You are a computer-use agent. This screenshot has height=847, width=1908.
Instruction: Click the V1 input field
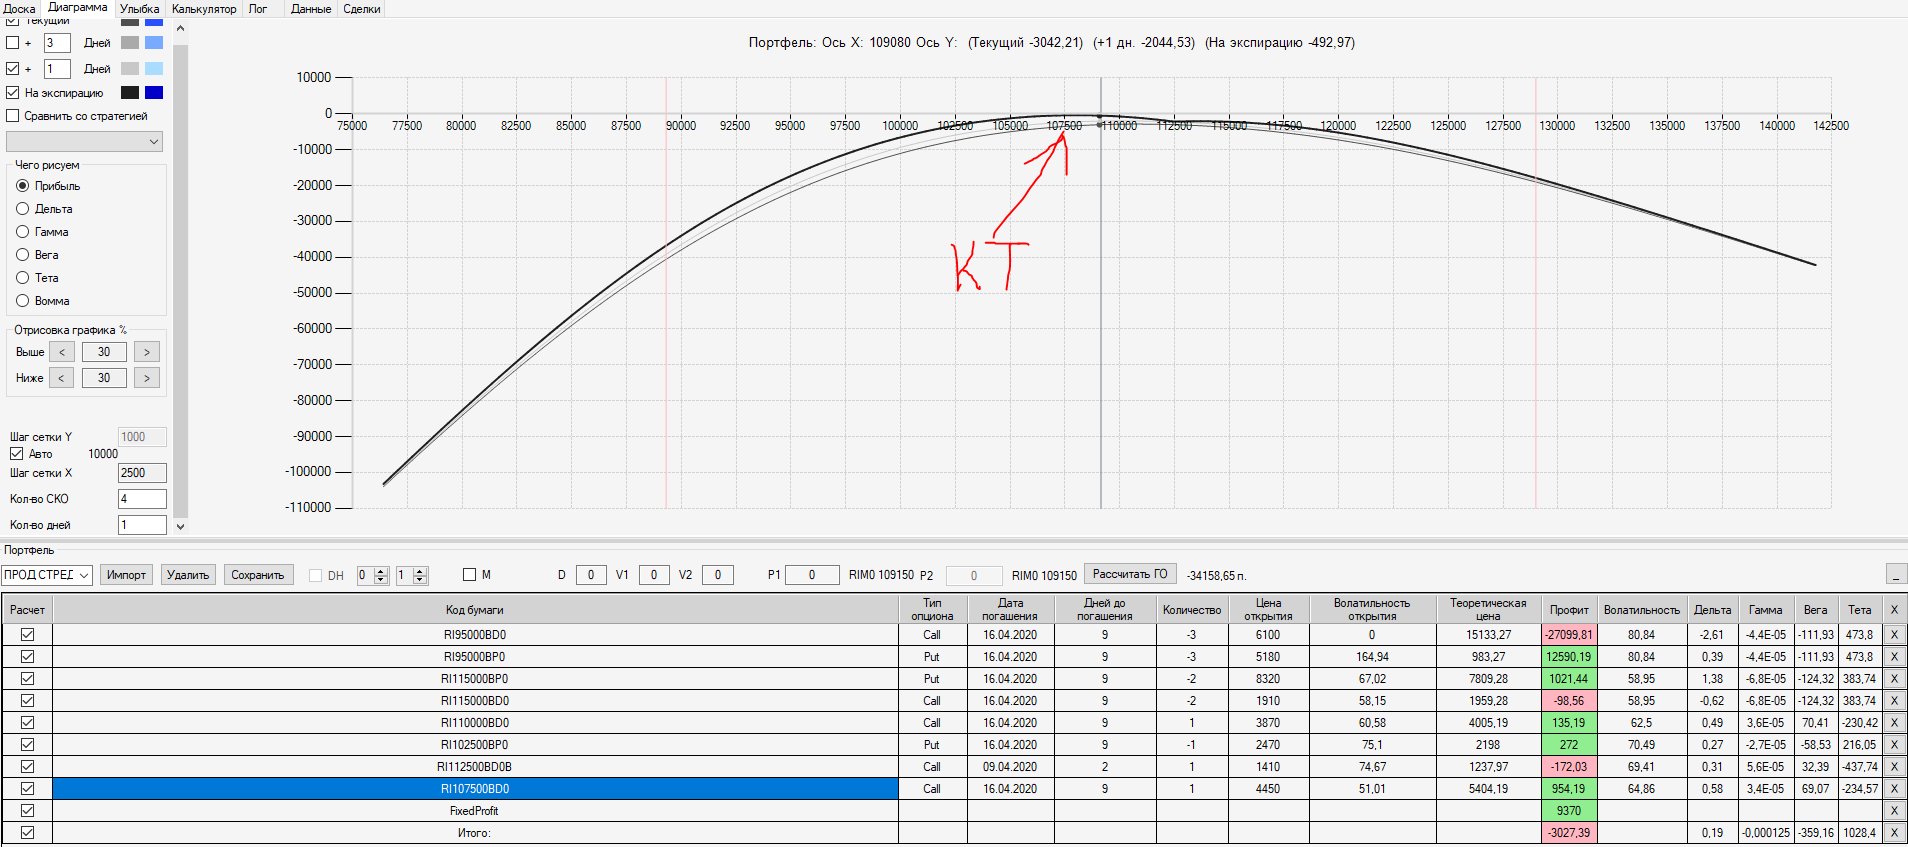click(x=654, y=575)
